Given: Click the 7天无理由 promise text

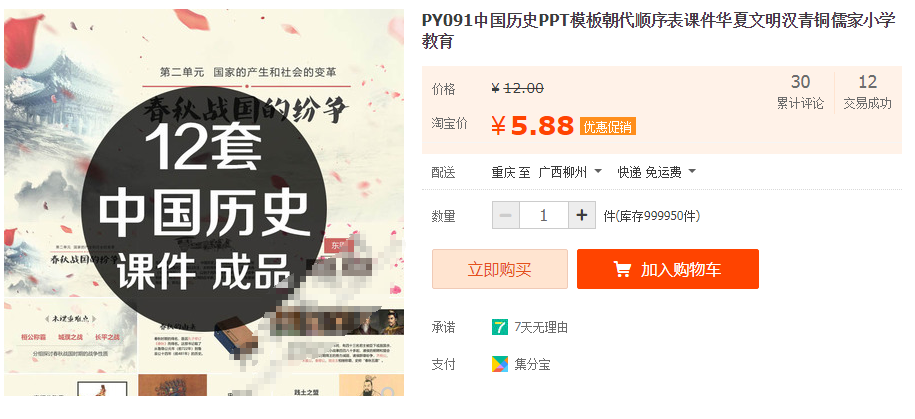Looking at the screenshot, I should (541, 327).
